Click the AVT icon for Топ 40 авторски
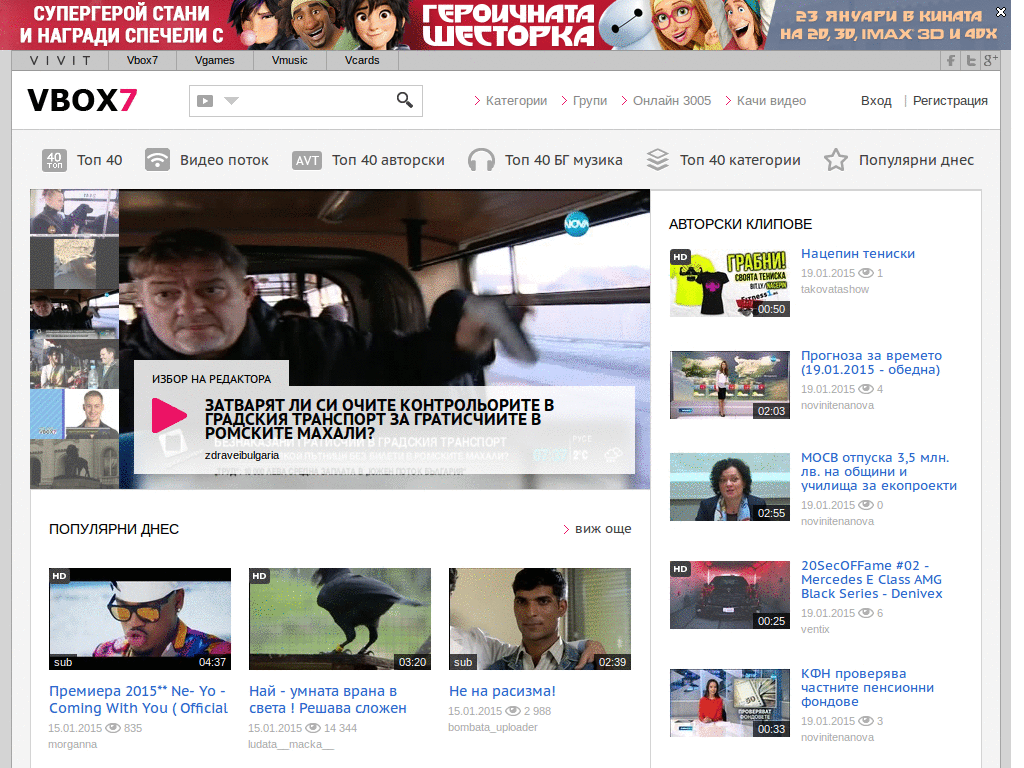The width and height of the screenshot is (1024, 768). [307, 161]
